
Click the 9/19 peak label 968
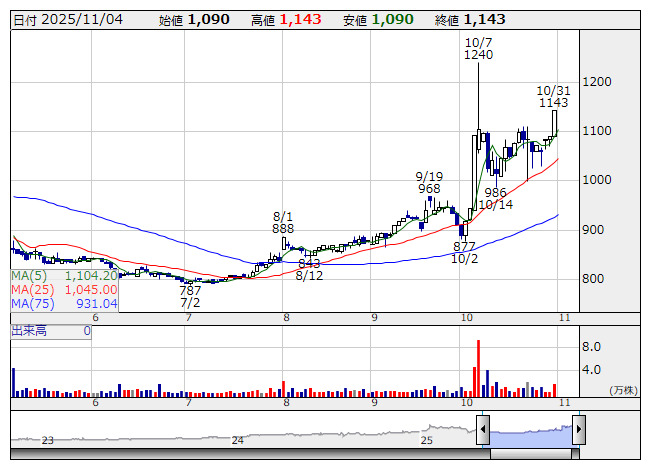[x=429, y=188]
